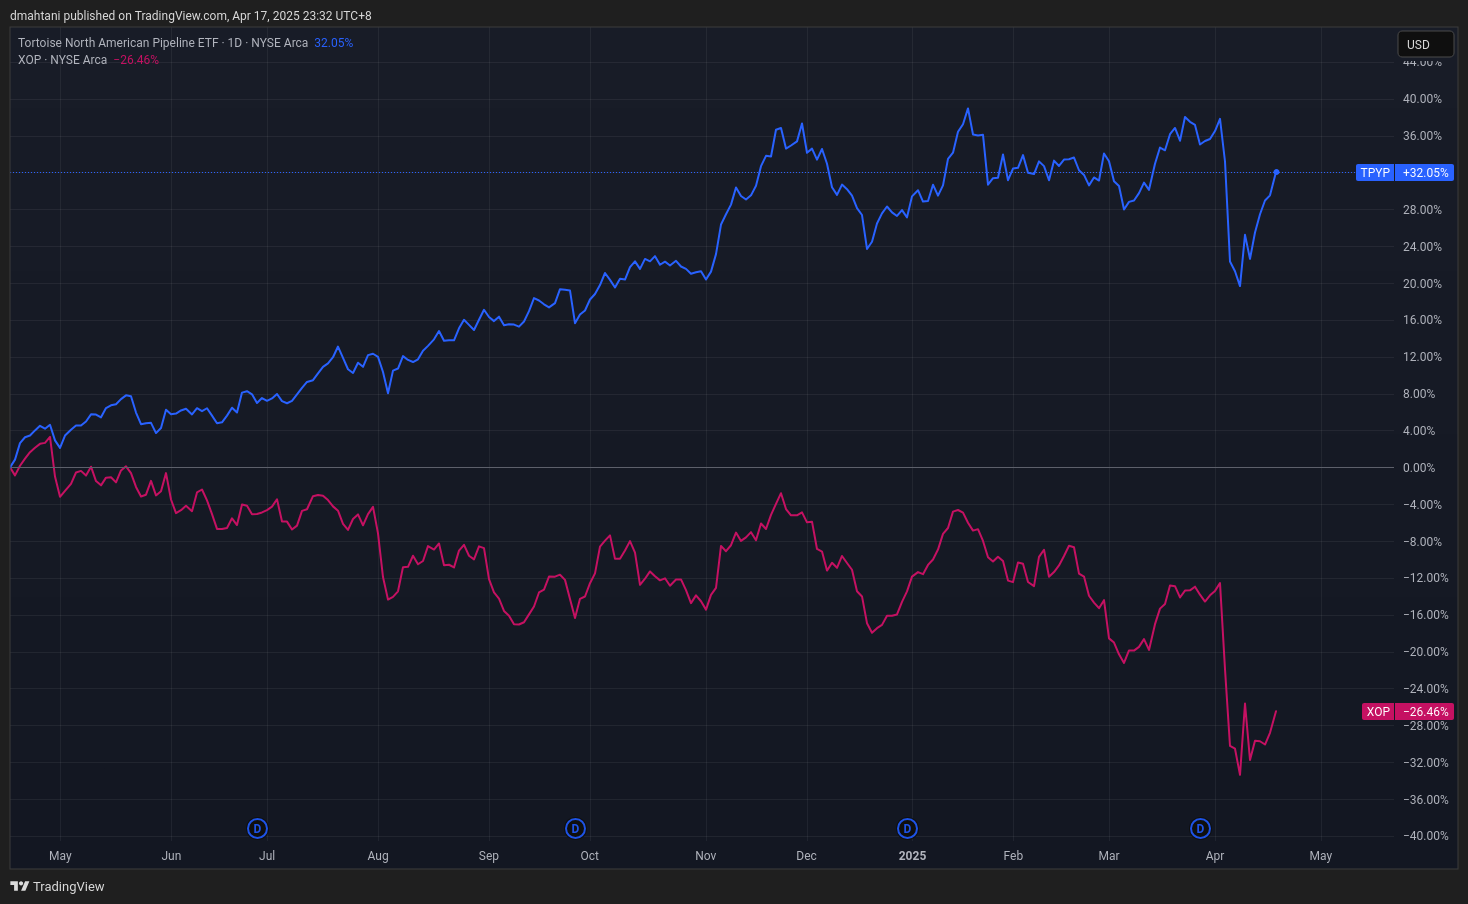Click the Aug label on time axis

pyautogui.click(x=378, y=856)
